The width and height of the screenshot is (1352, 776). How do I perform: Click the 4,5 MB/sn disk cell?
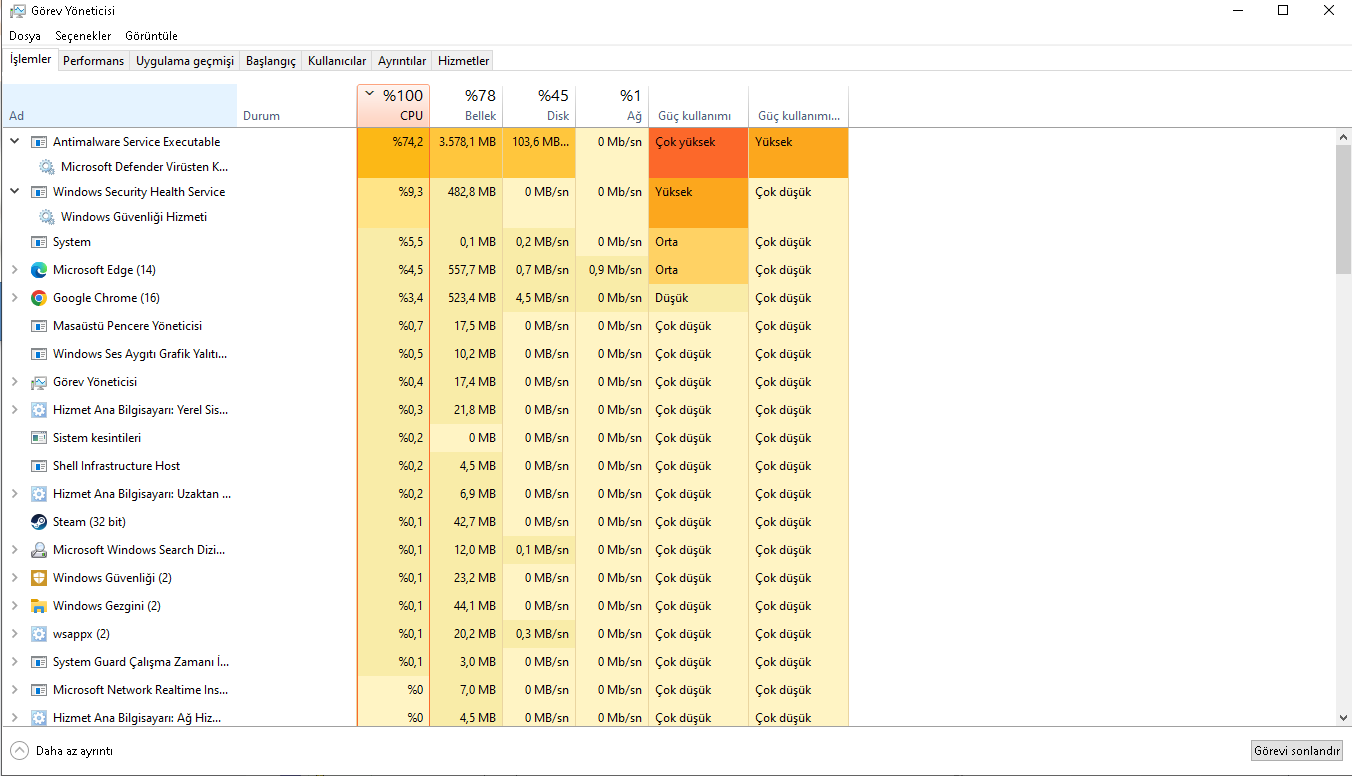[539, 298]
